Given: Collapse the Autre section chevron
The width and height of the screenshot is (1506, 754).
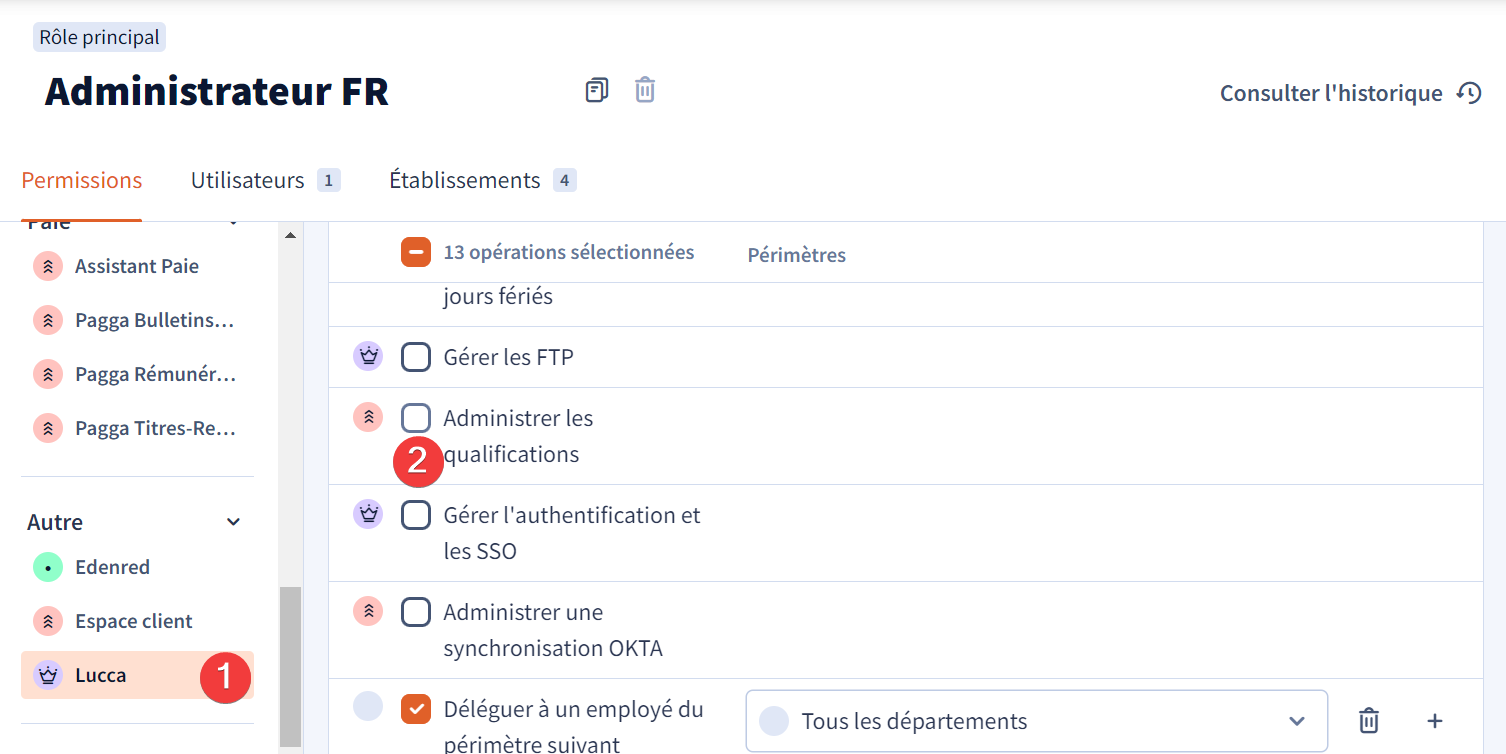Looking at the screenshot, I should pos(233,522).
